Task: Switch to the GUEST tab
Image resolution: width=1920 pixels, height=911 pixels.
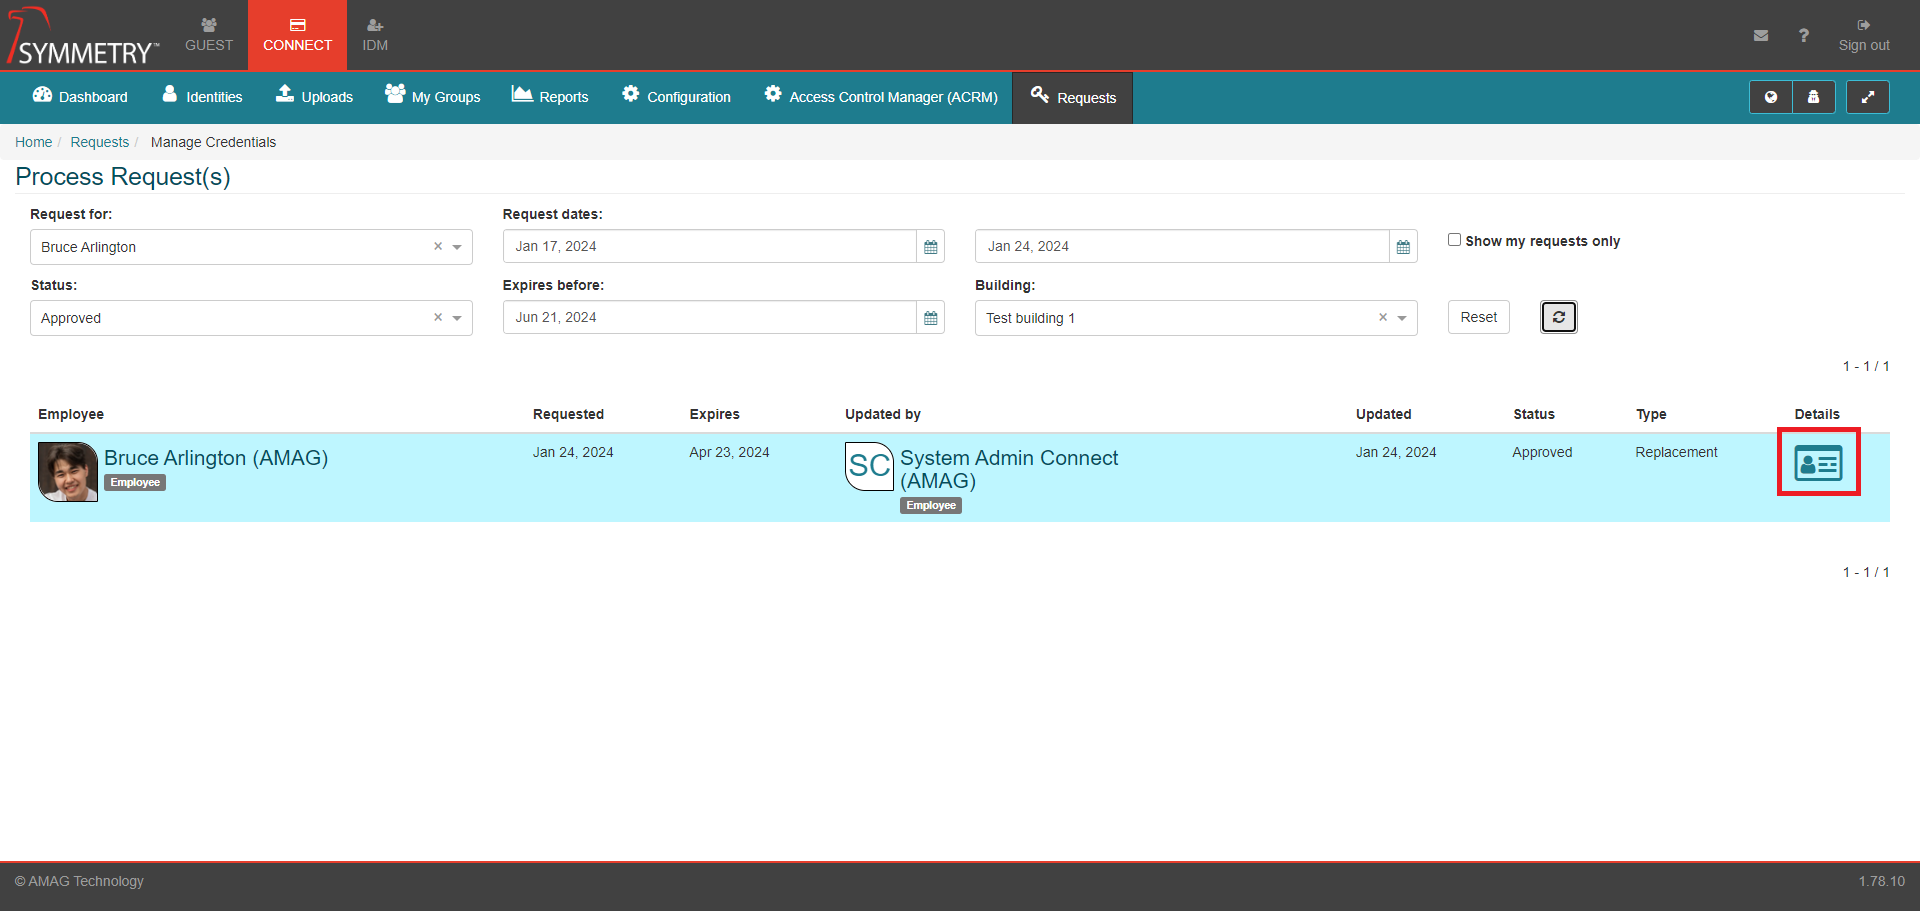Action: pos(208,35)
